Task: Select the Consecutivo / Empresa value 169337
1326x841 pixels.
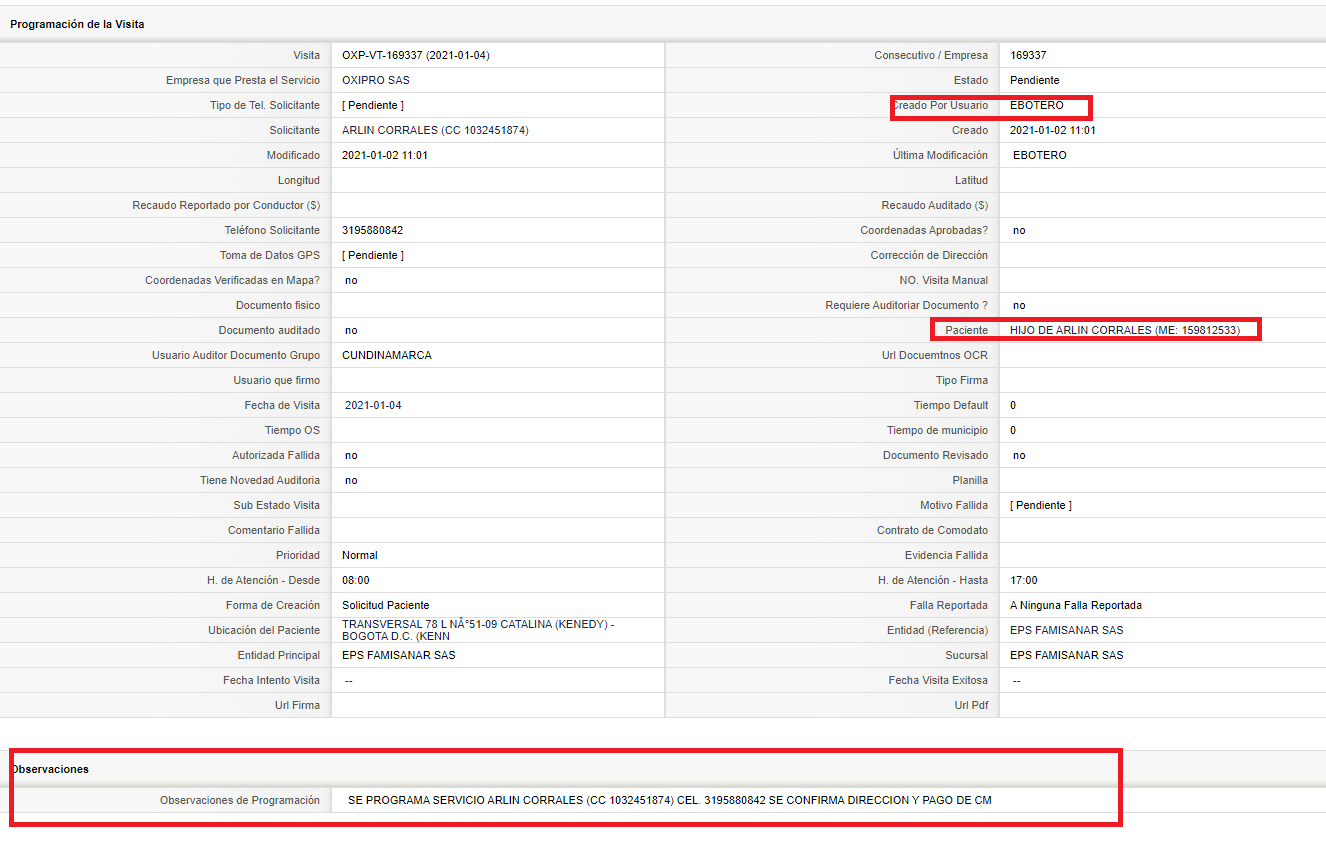Action: [x=1028, y=55]
